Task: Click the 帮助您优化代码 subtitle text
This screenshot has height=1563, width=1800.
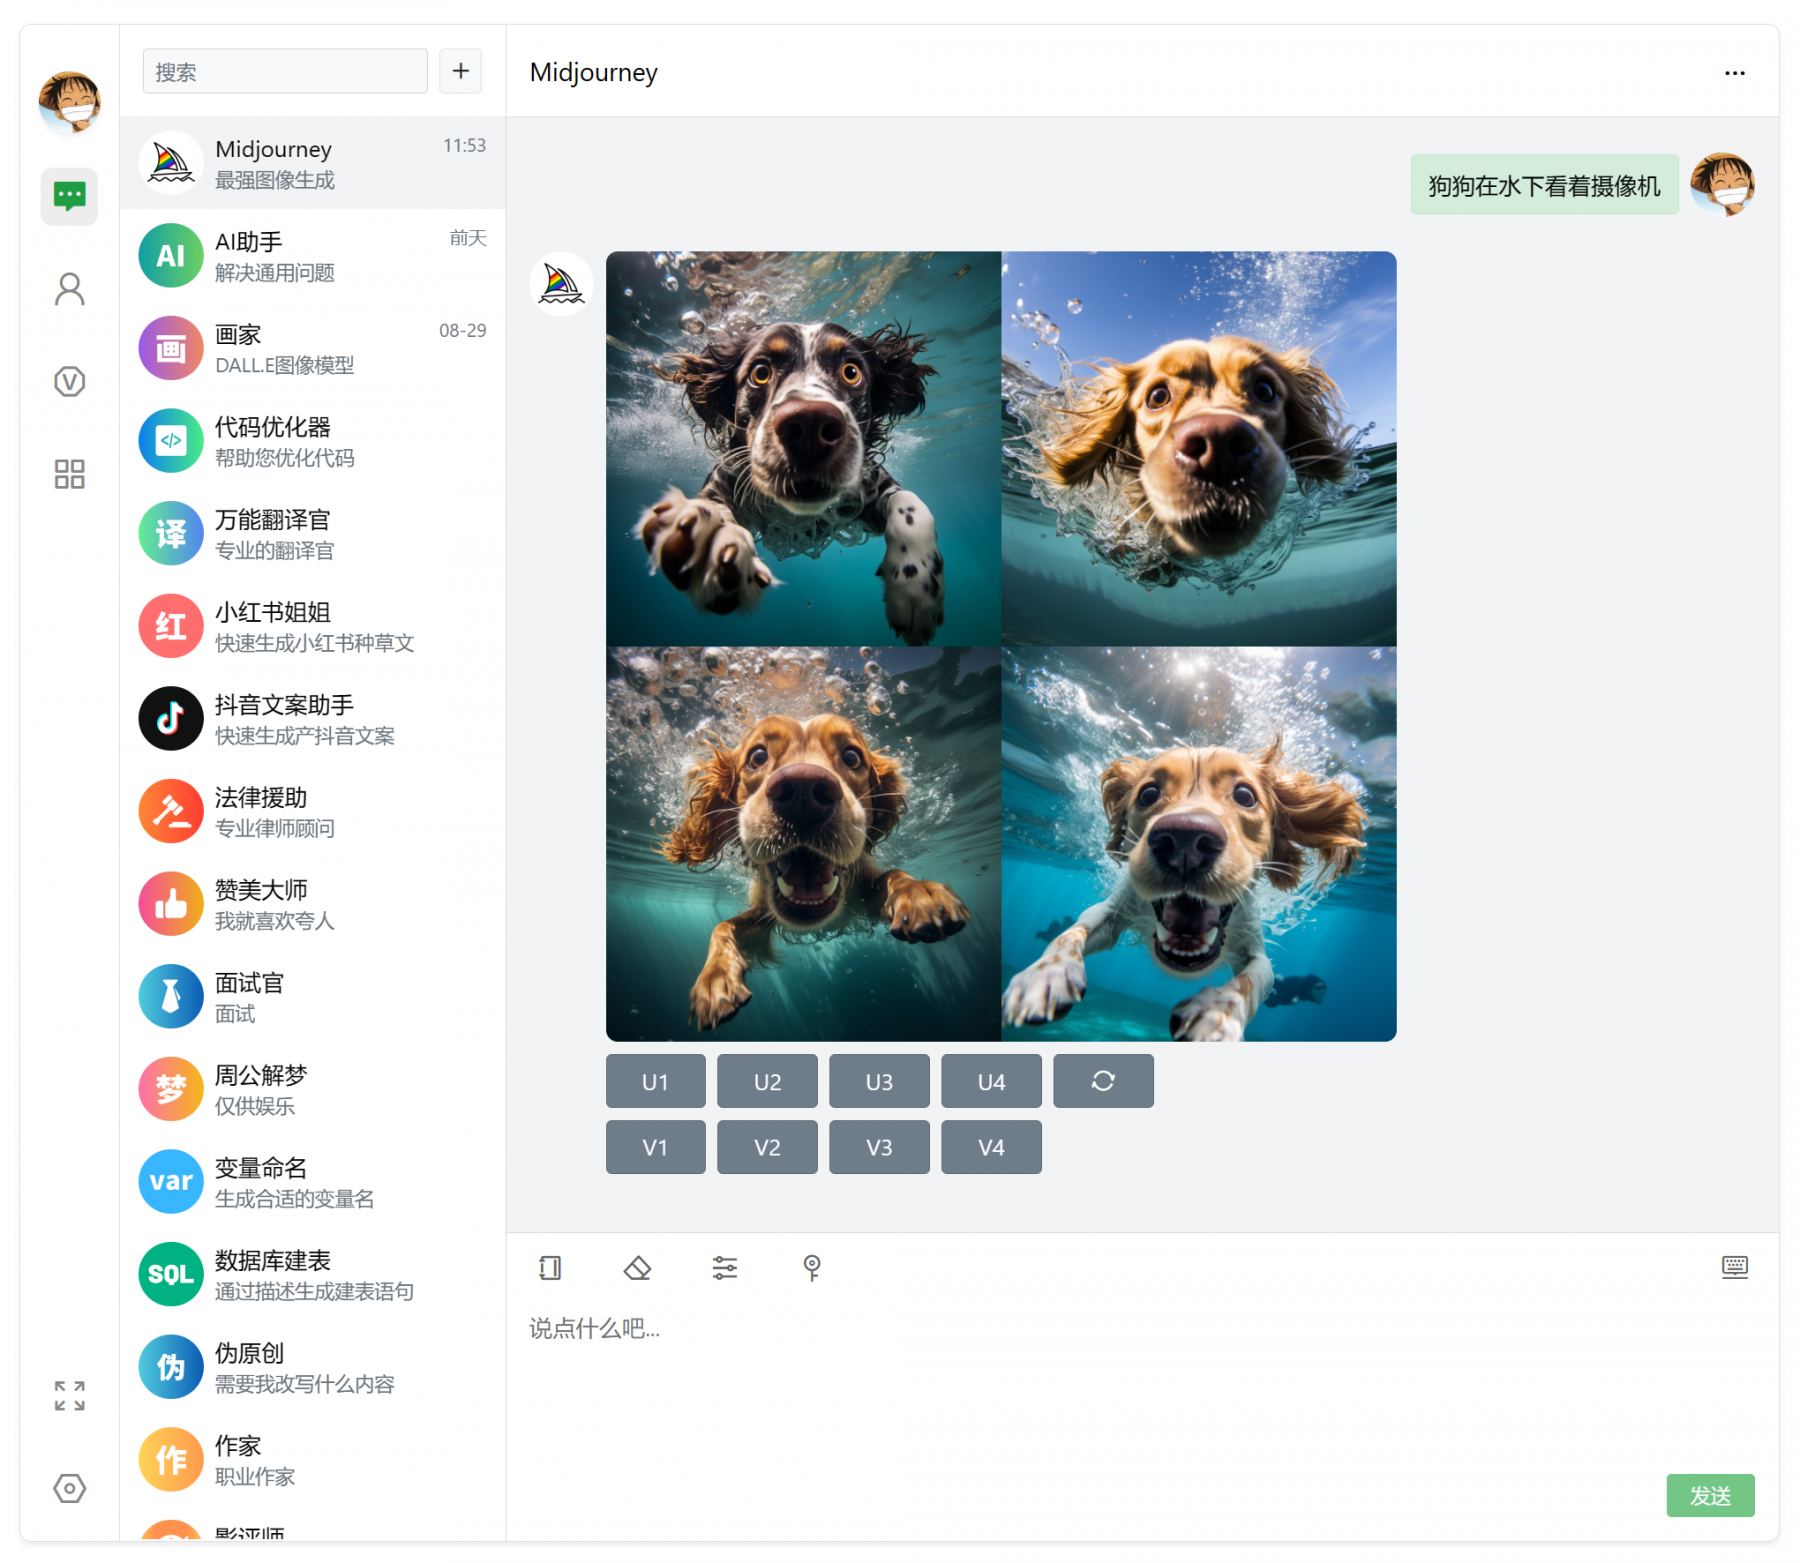Action: click(285, 458)
